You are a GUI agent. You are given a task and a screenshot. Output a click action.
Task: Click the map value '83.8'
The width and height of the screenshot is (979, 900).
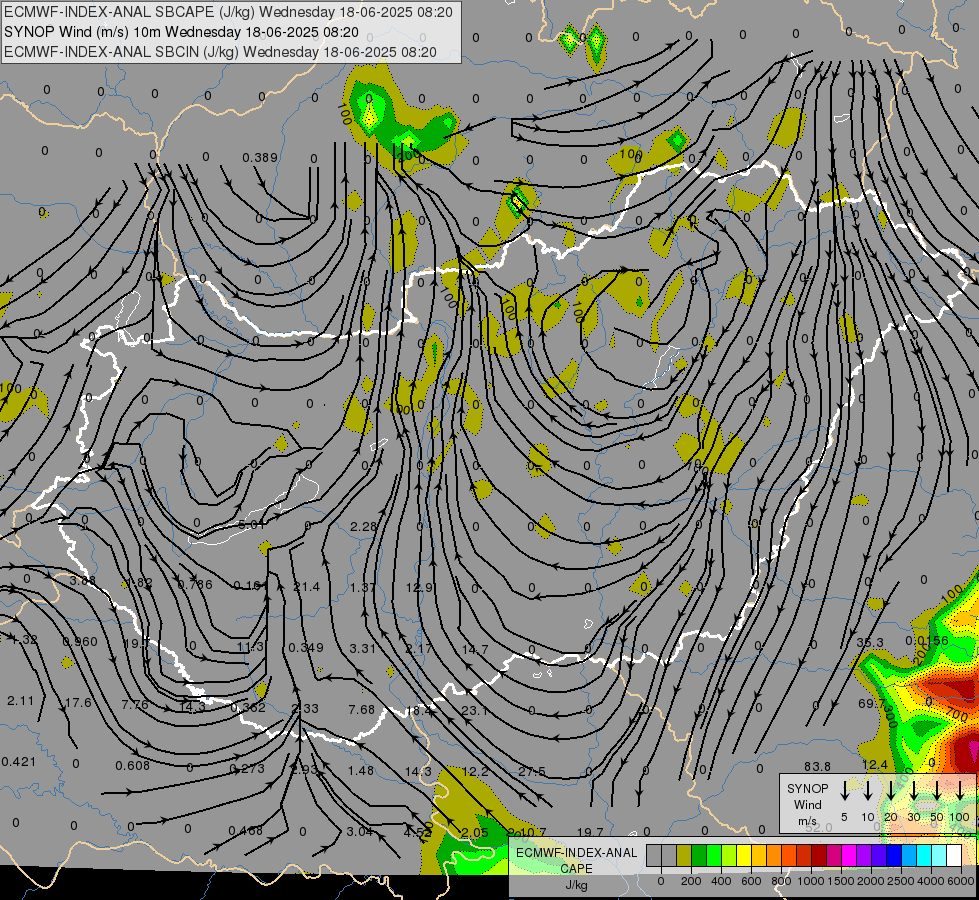point(817,766)
